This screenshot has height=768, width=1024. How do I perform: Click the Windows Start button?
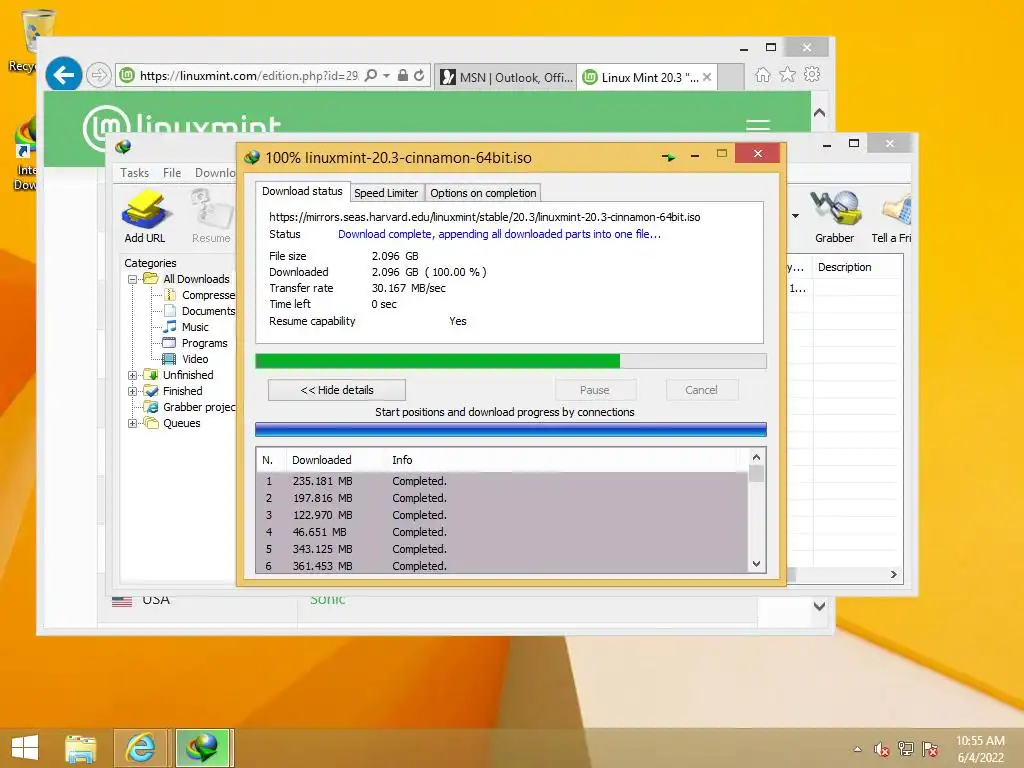pyautogui.click(x=25, y=748)
